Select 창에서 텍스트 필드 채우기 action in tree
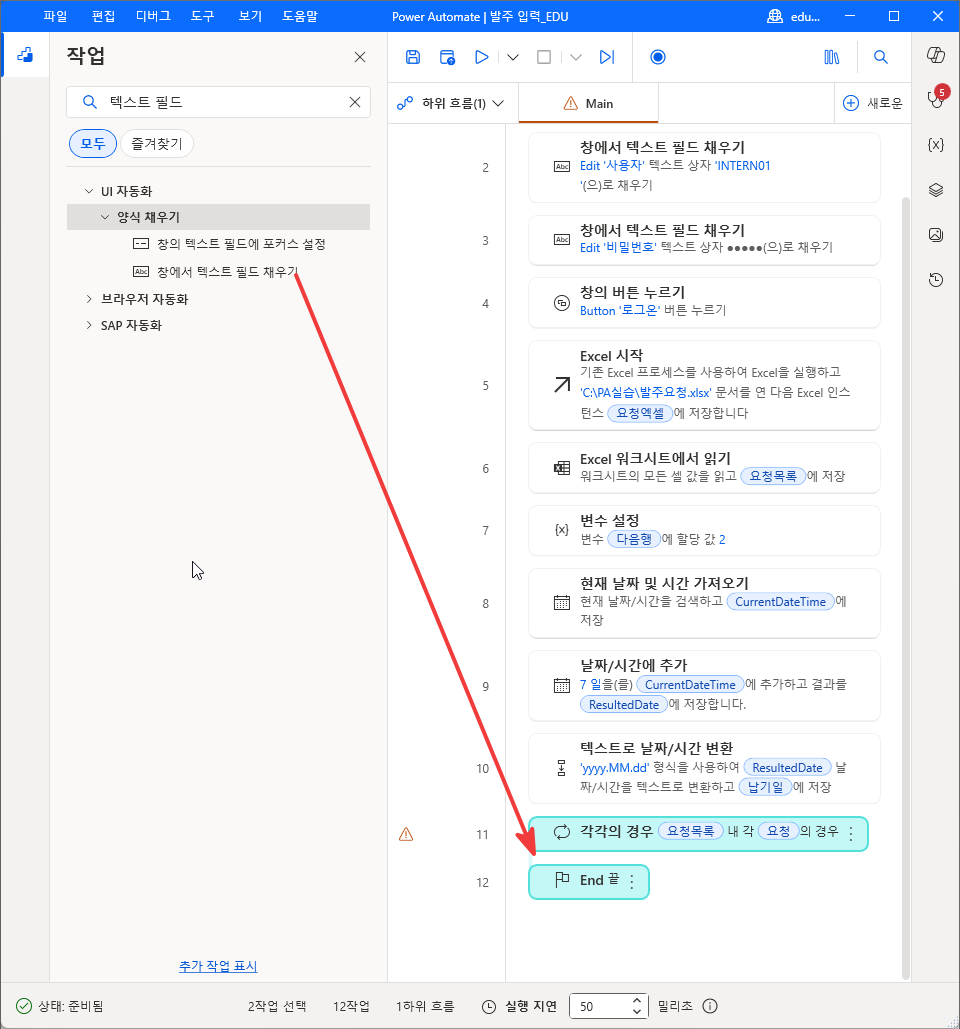960x1029 pixels. (215, 272)
